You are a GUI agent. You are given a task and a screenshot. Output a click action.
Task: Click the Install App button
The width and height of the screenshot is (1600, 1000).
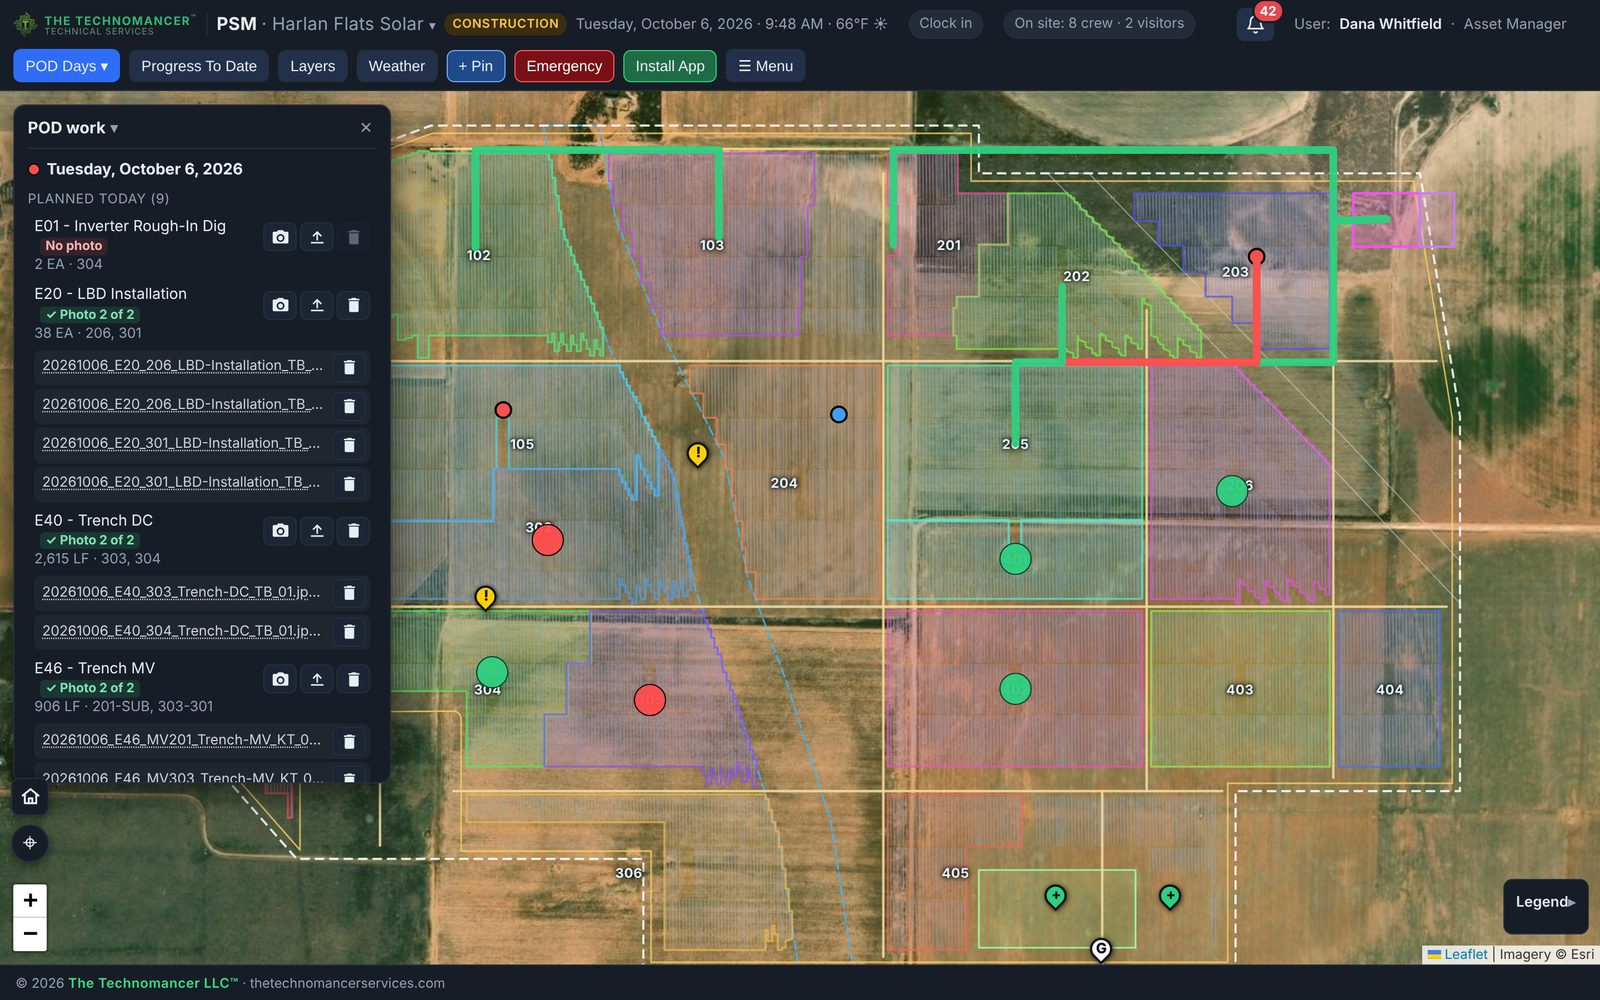[x=670, y=66]
